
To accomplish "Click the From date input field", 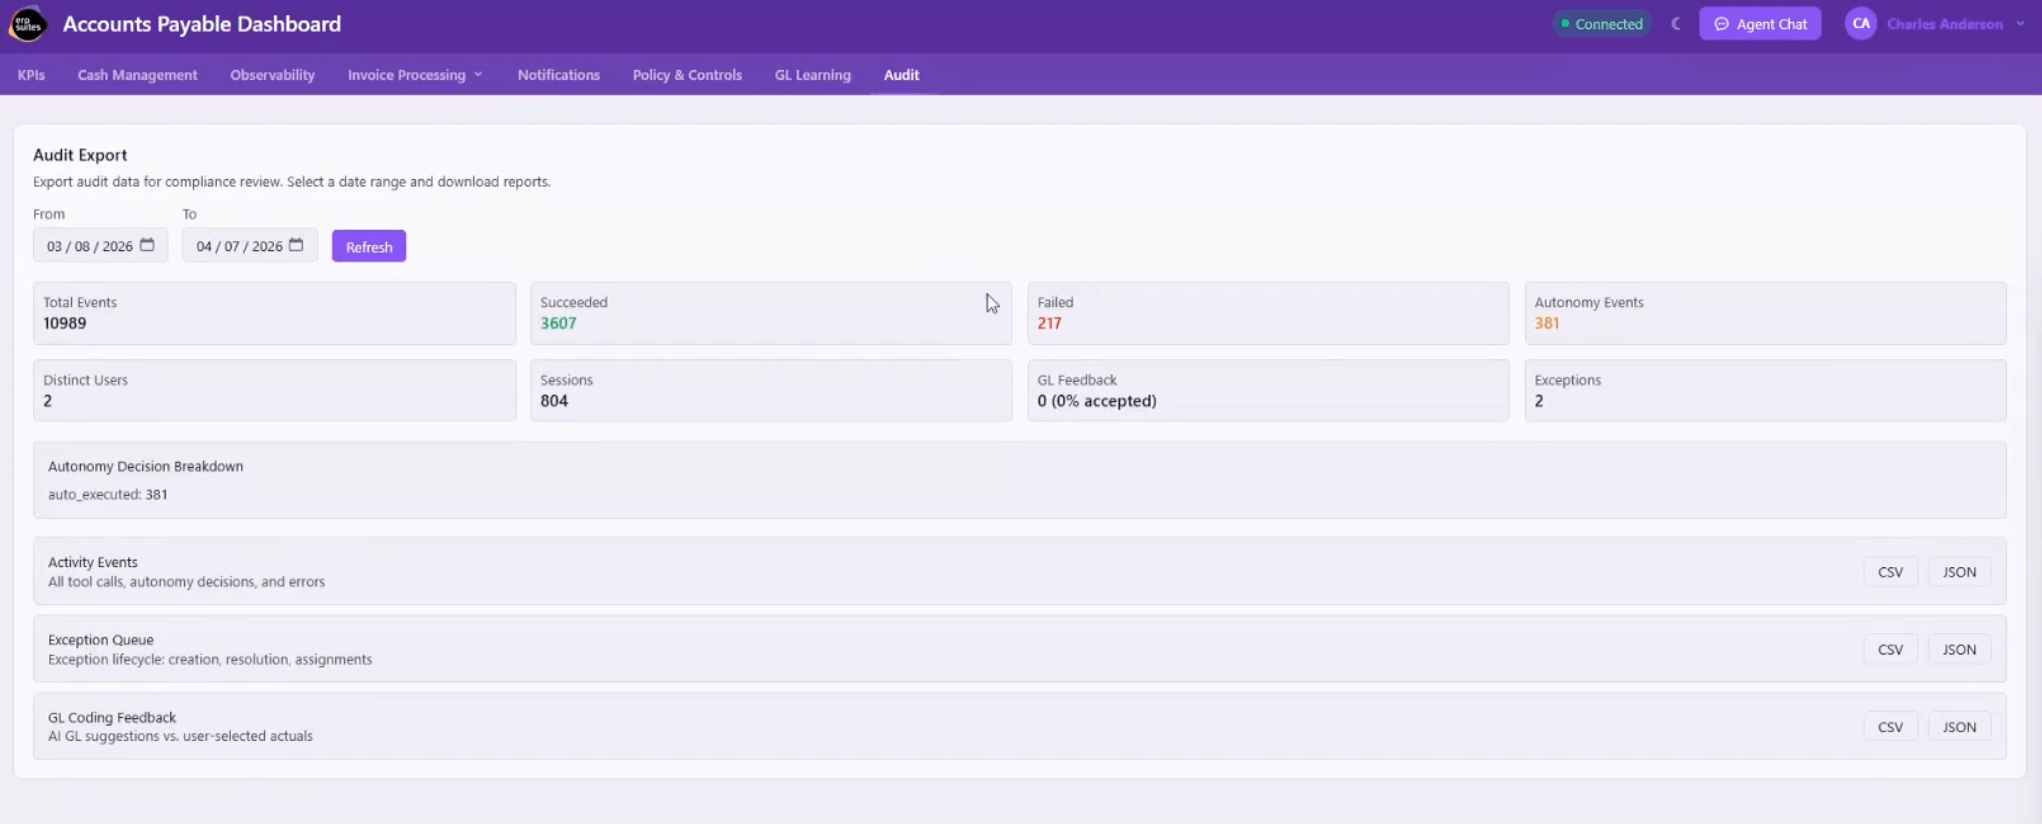I will 100,246.
